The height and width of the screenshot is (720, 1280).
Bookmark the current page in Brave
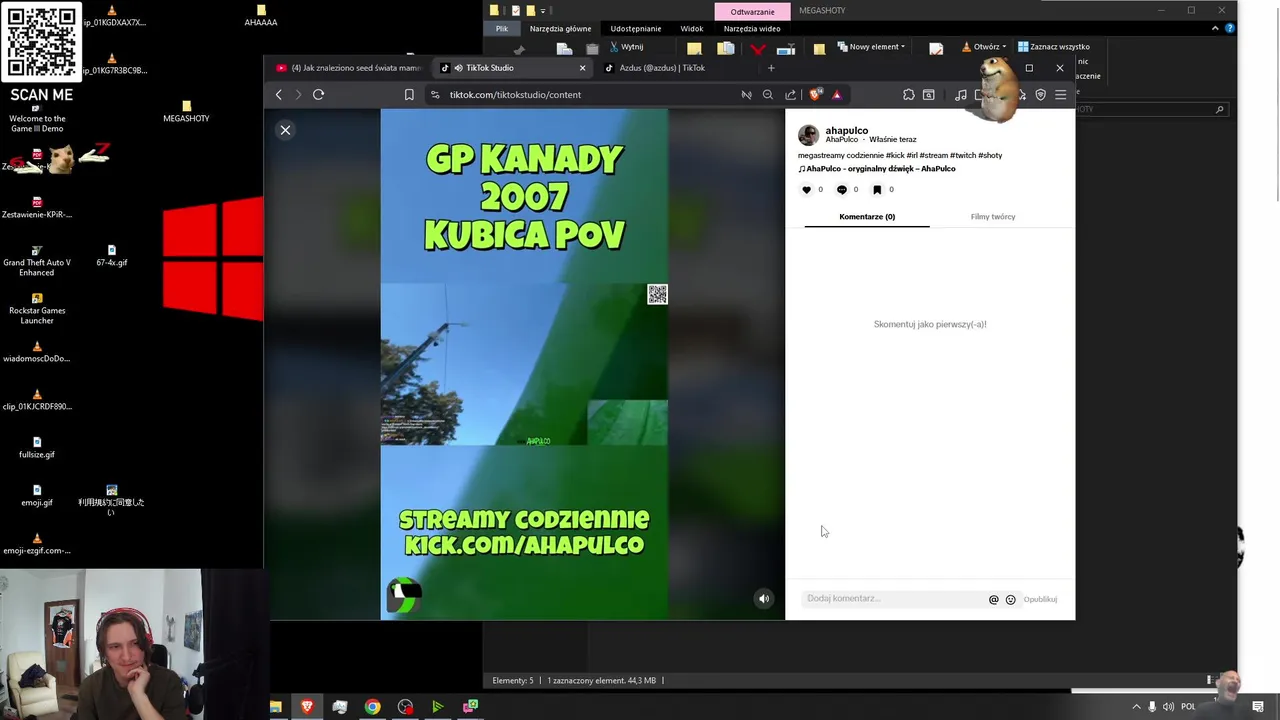409,95
